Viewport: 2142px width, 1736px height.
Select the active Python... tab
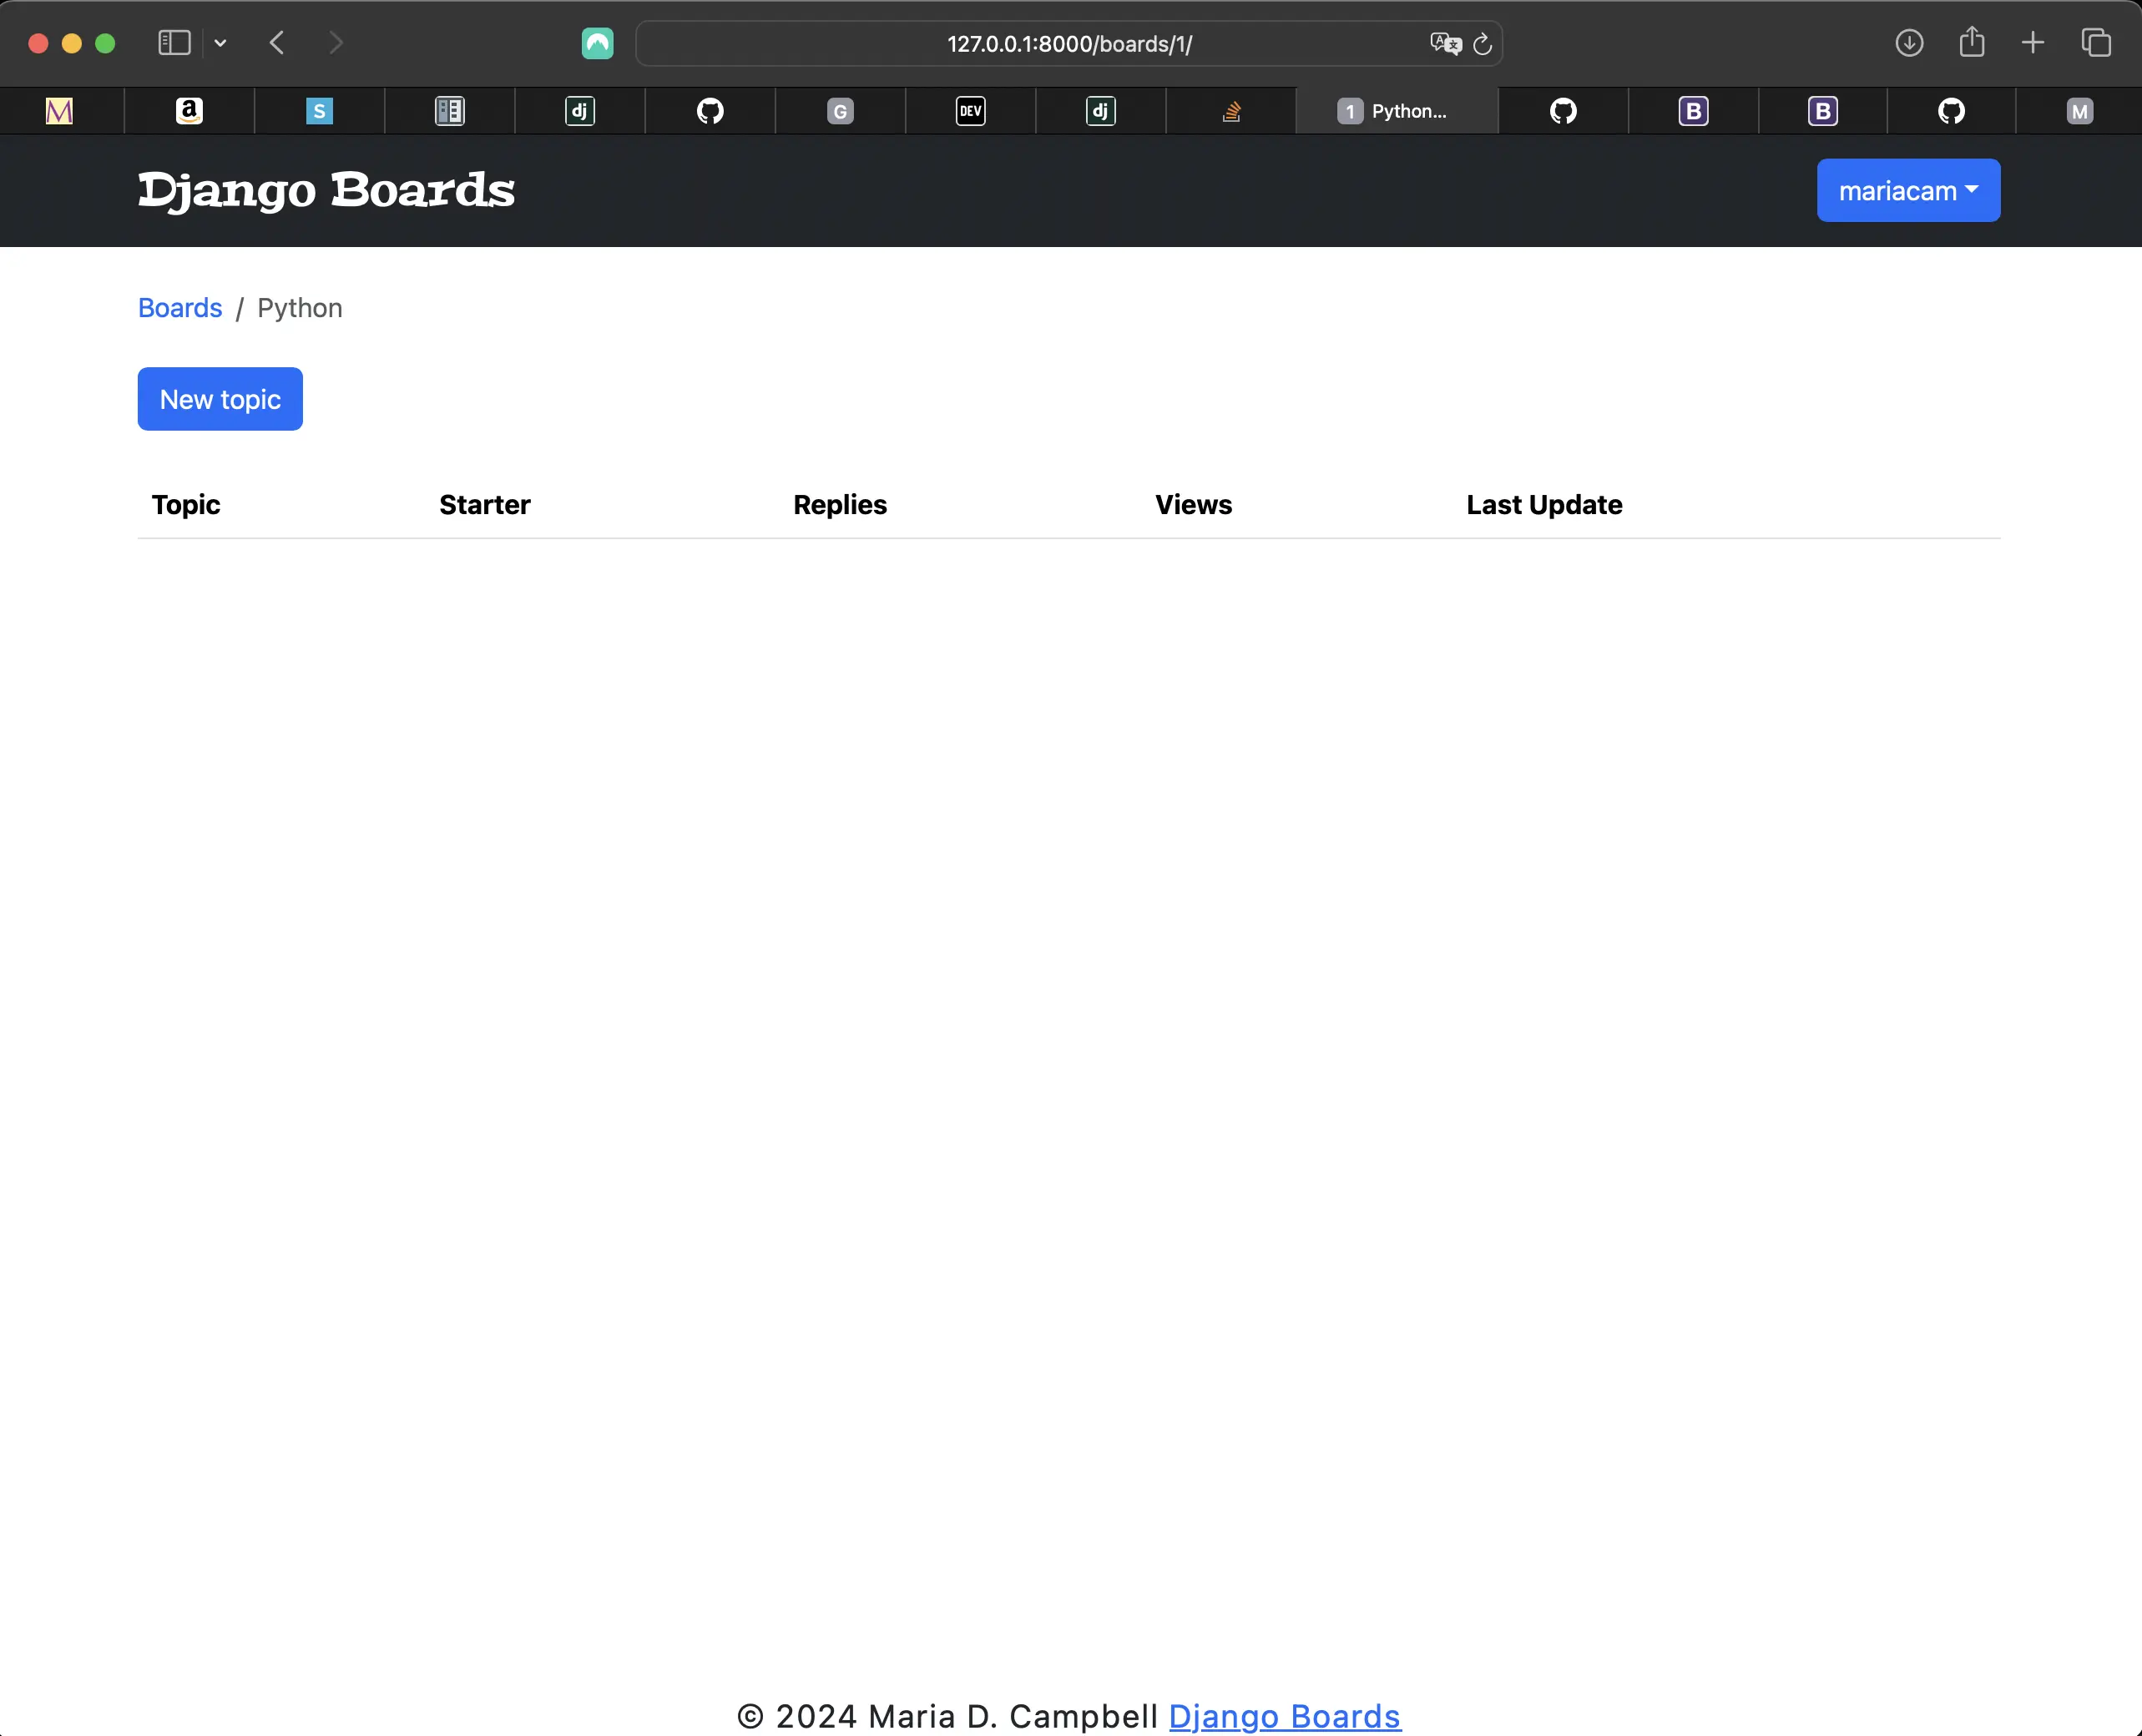tap(1396, 111)
